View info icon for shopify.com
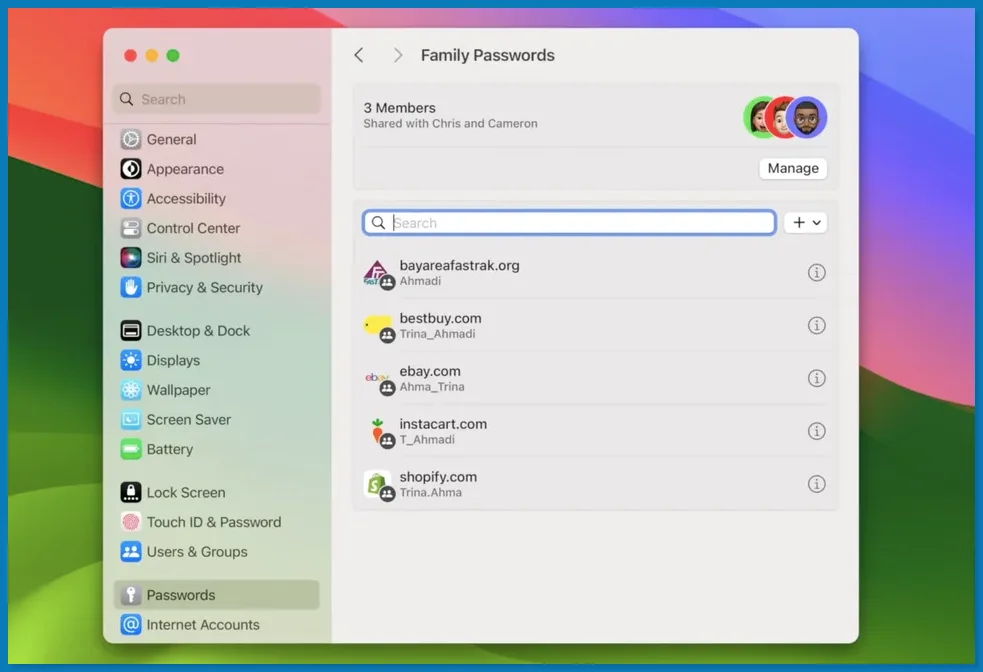The height and width of the screenshot is (672, 983). coord(816,484)
